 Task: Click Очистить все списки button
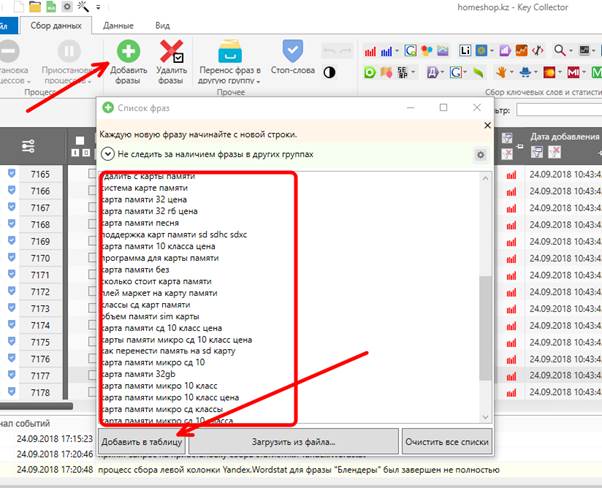(x=446, y=440)
